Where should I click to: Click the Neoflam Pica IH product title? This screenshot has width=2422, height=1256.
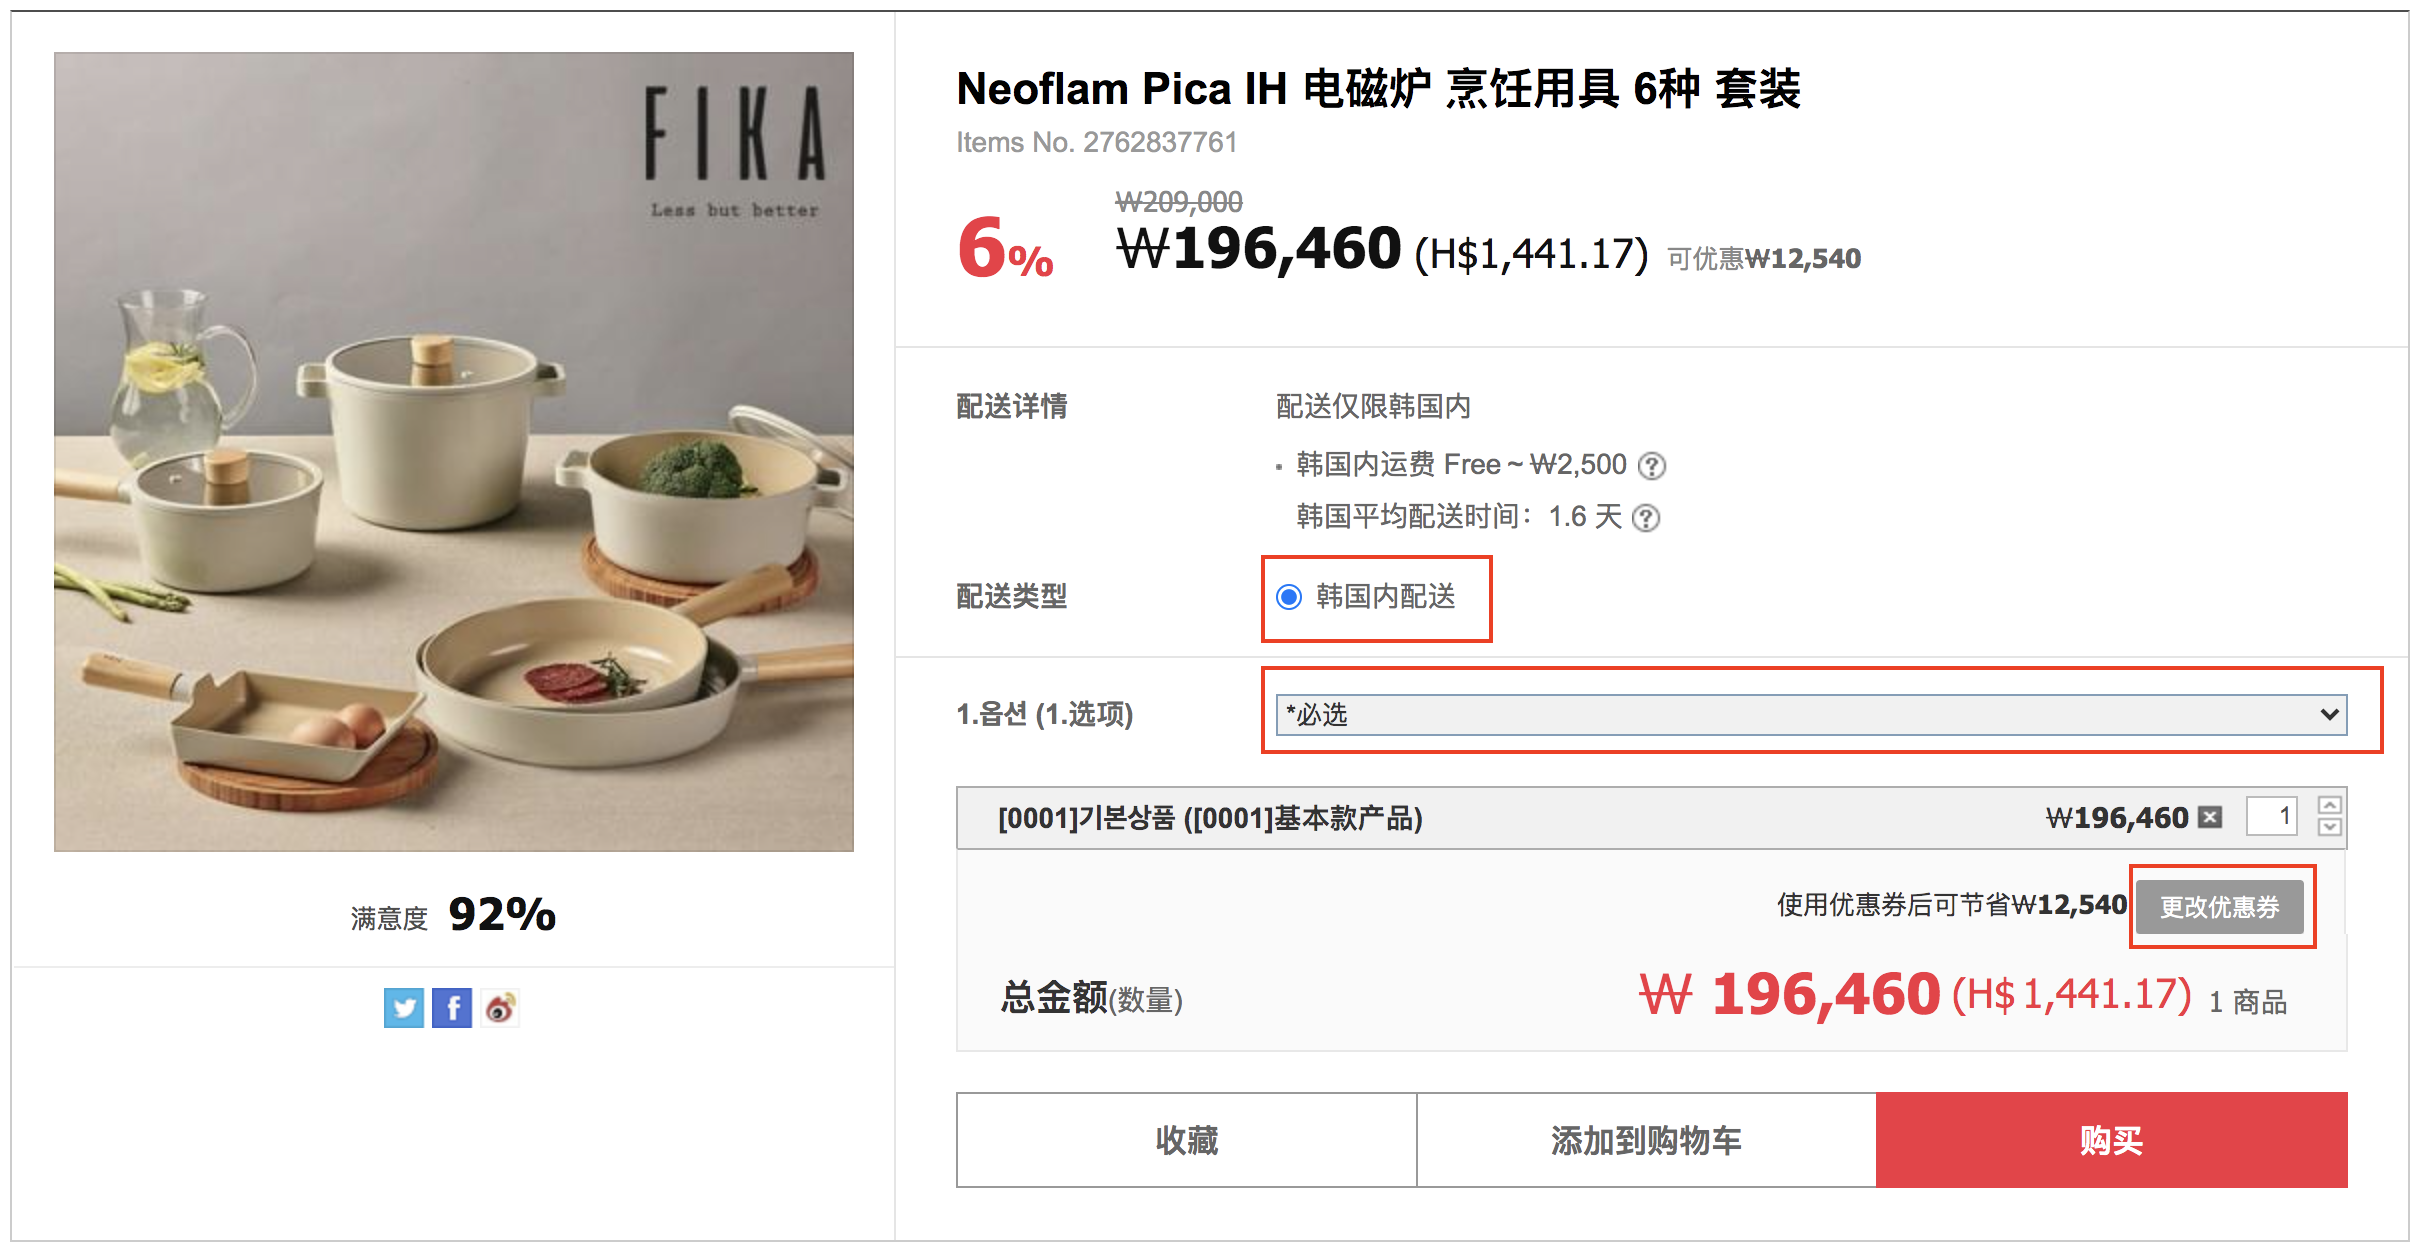click(x=1378, y=89)
